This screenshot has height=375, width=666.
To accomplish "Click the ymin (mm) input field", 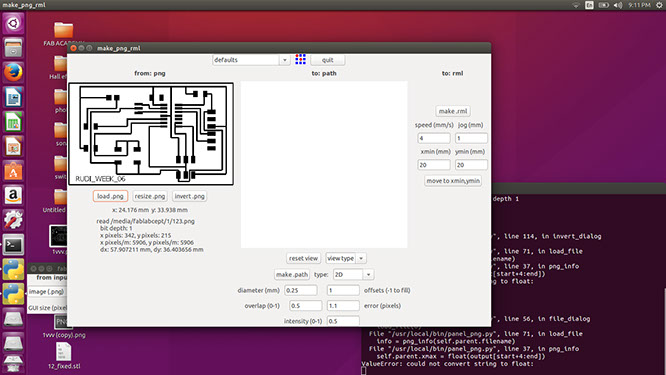I will coord(471,165).
